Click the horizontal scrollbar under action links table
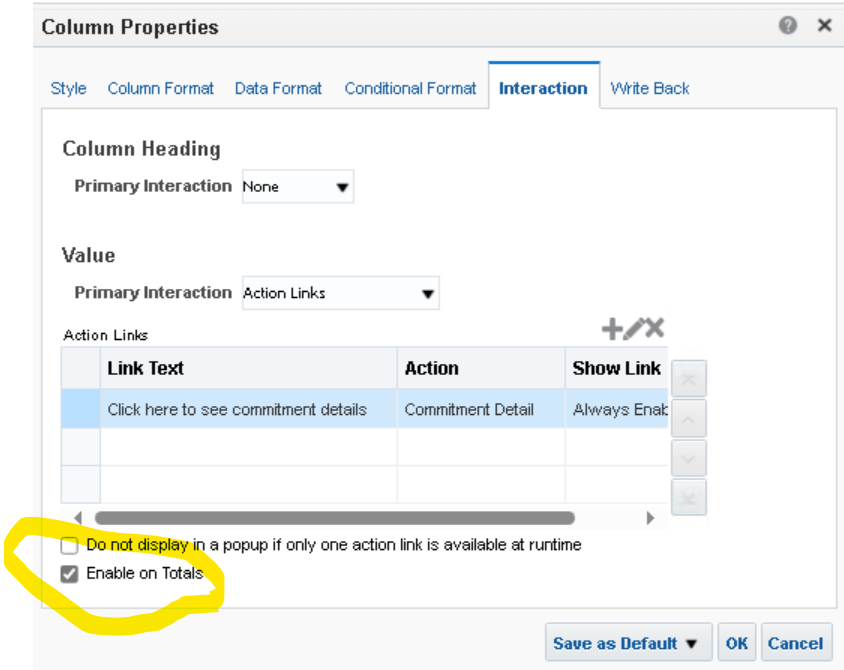Image resolution: width=844 pixels, height=670 pixels. pos(335,518)
